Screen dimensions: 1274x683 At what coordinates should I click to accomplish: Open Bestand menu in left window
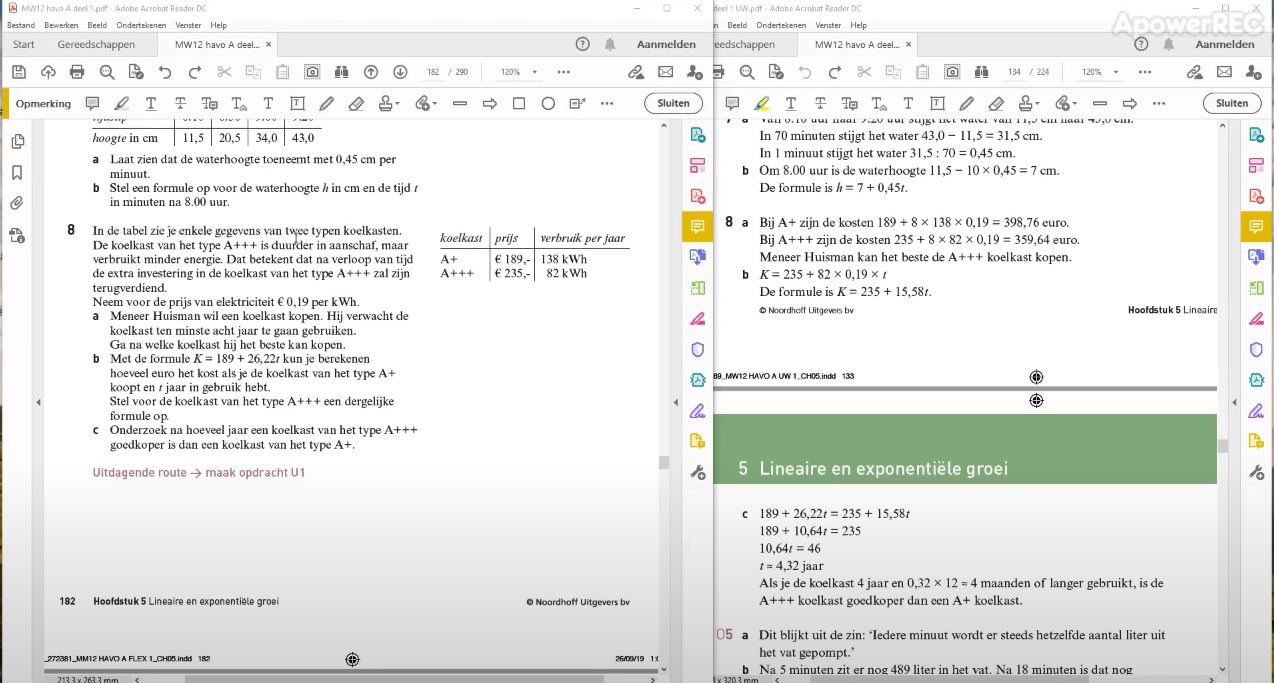[20, 25]
